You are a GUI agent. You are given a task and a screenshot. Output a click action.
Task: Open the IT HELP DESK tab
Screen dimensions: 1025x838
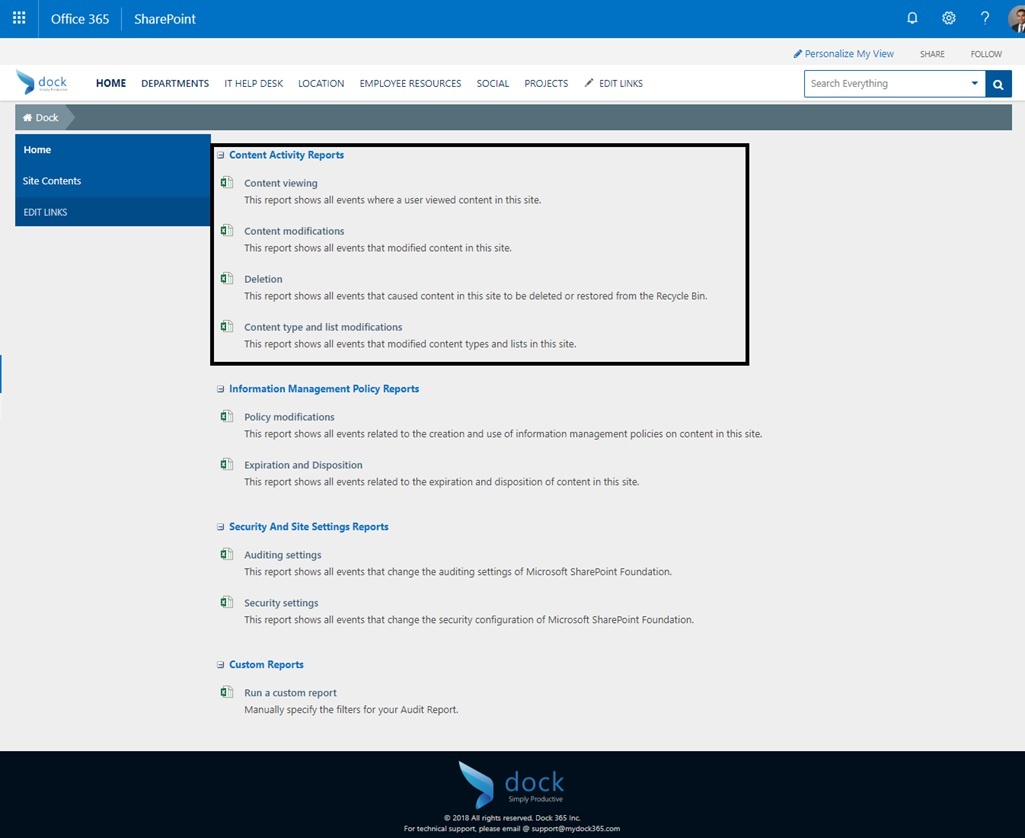[x=253, y=83]
